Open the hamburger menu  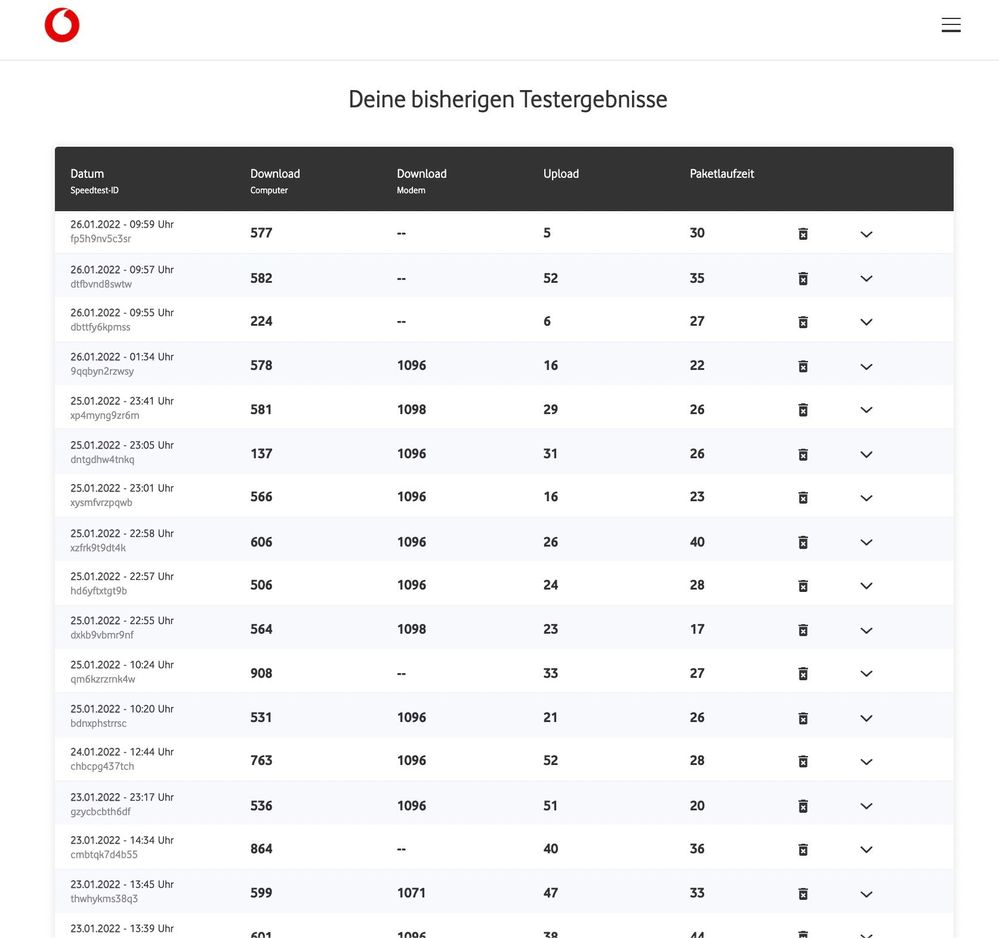[951, 25]
